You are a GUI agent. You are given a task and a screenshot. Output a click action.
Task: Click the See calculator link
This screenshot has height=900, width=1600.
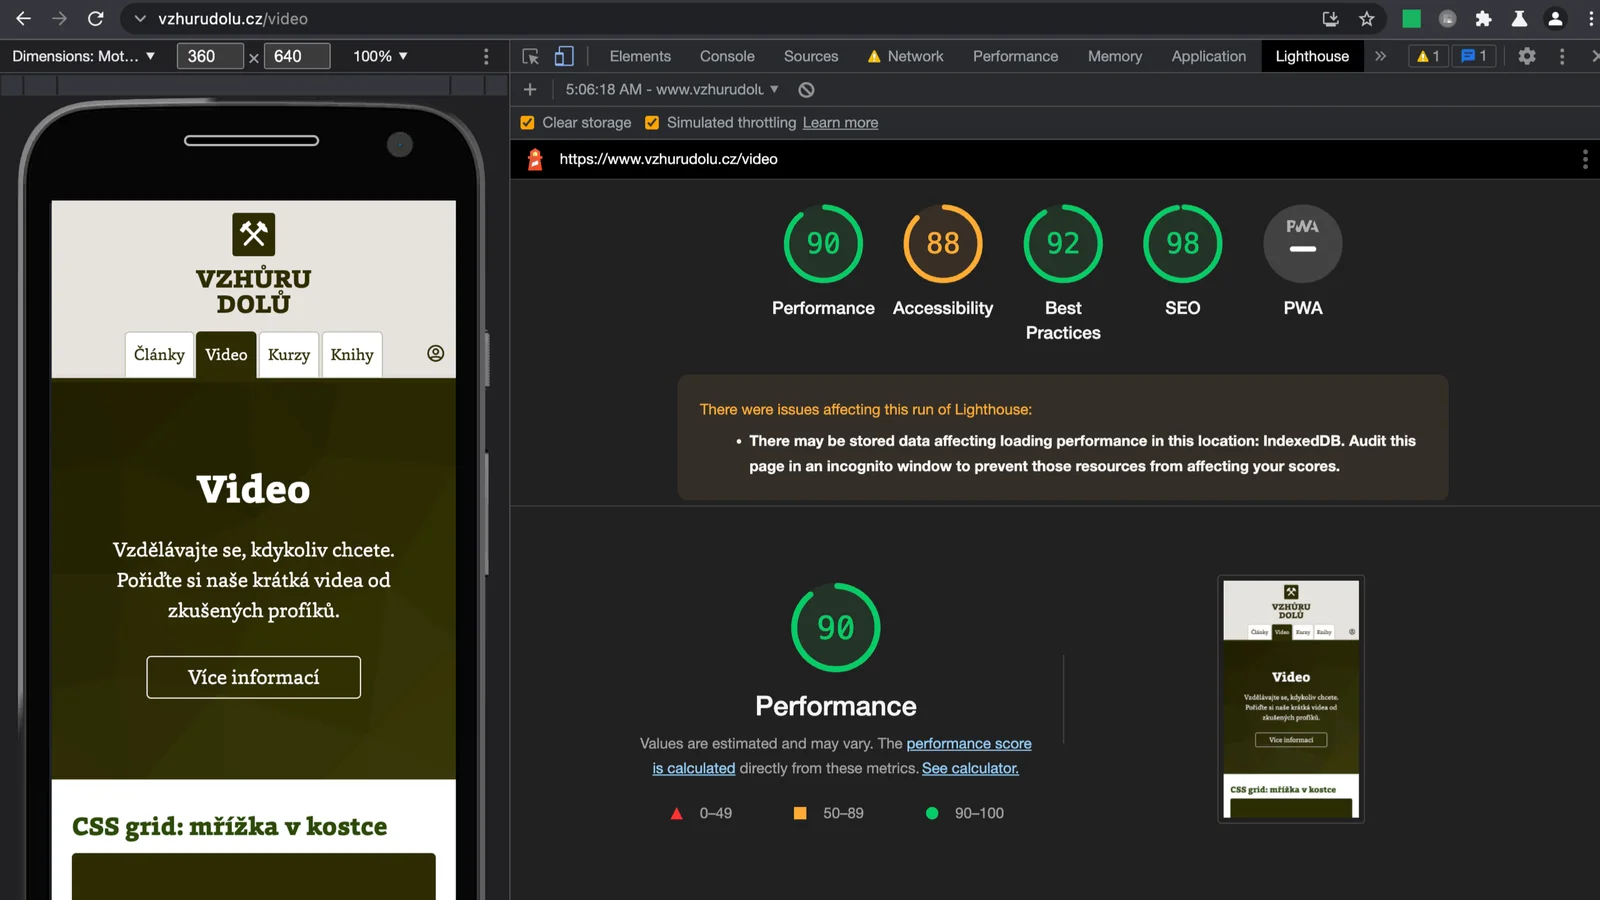pyautogui.click(x=970, y=769)
